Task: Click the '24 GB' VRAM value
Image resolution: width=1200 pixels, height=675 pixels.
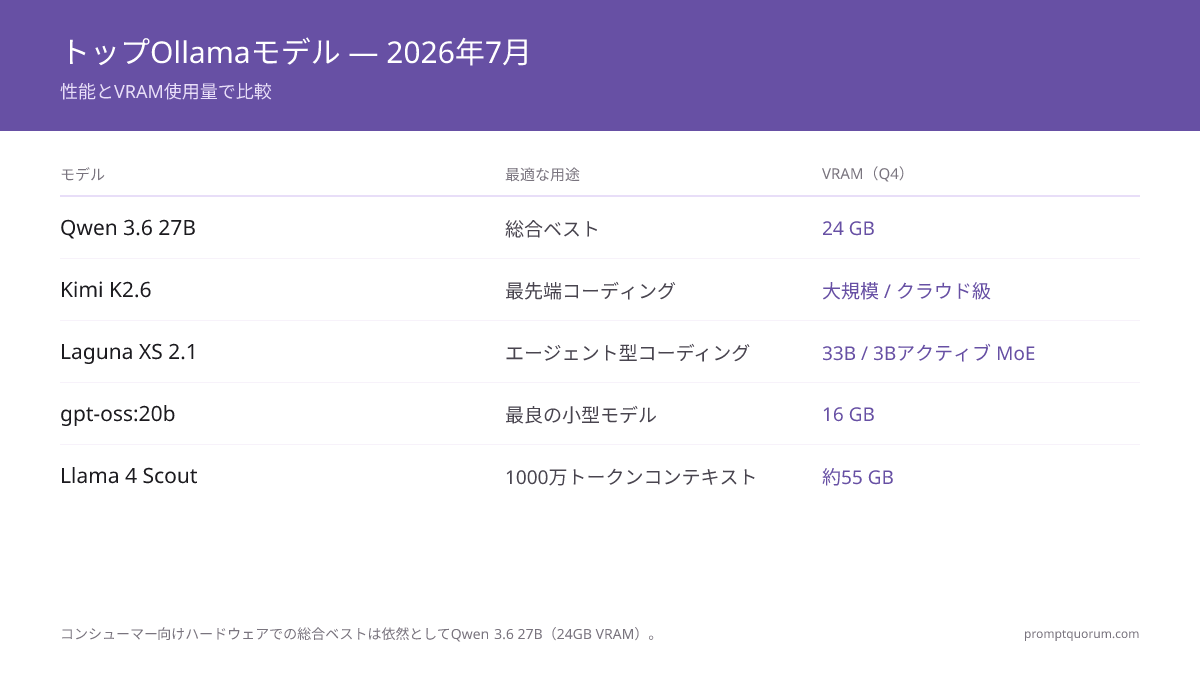Action: [848, 229]
